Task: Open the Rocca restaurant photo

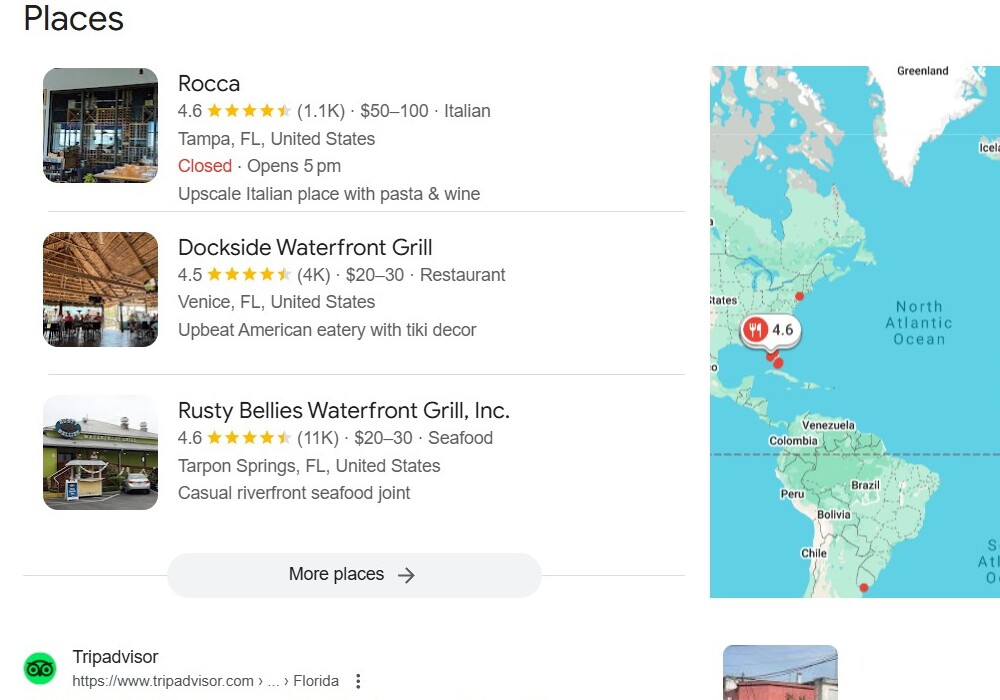Action: (100, 125)
